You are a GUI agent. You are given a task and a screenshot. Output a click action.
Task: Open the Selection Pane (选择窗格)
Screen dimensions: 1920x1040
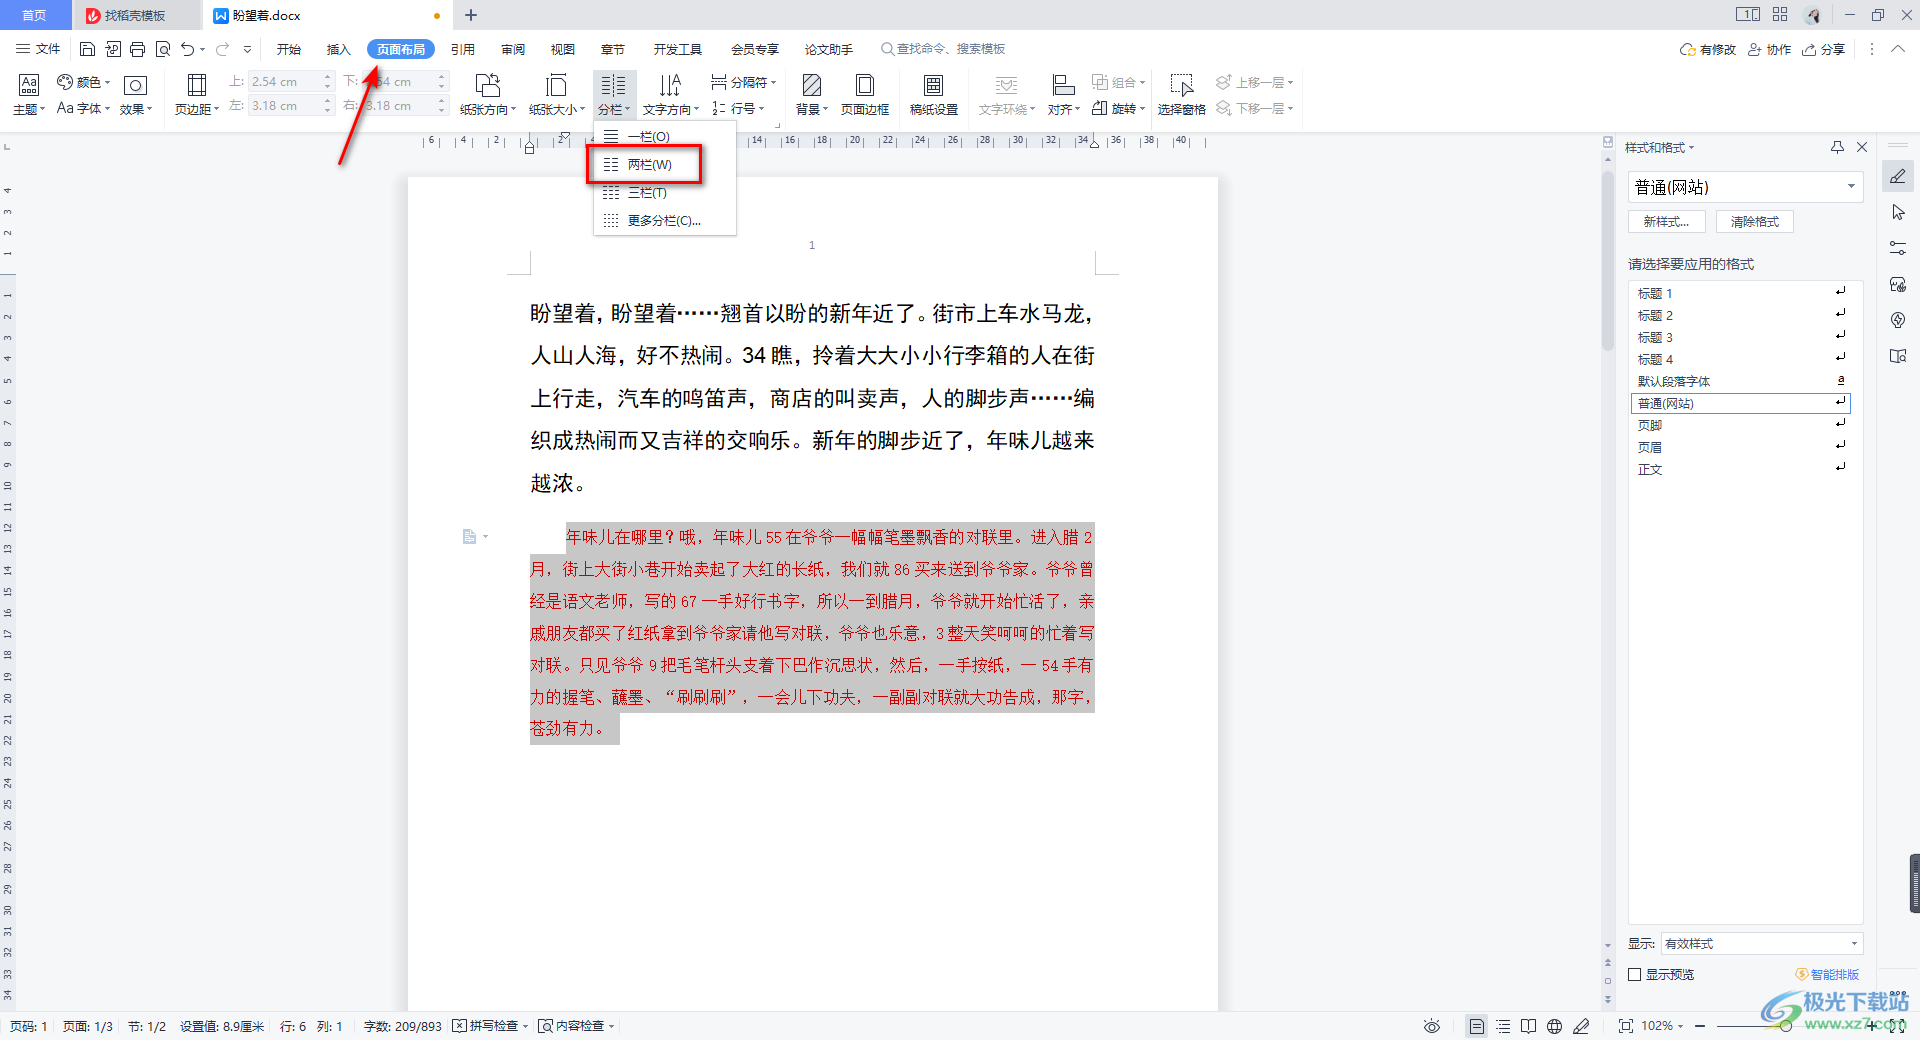point(1182,95)
